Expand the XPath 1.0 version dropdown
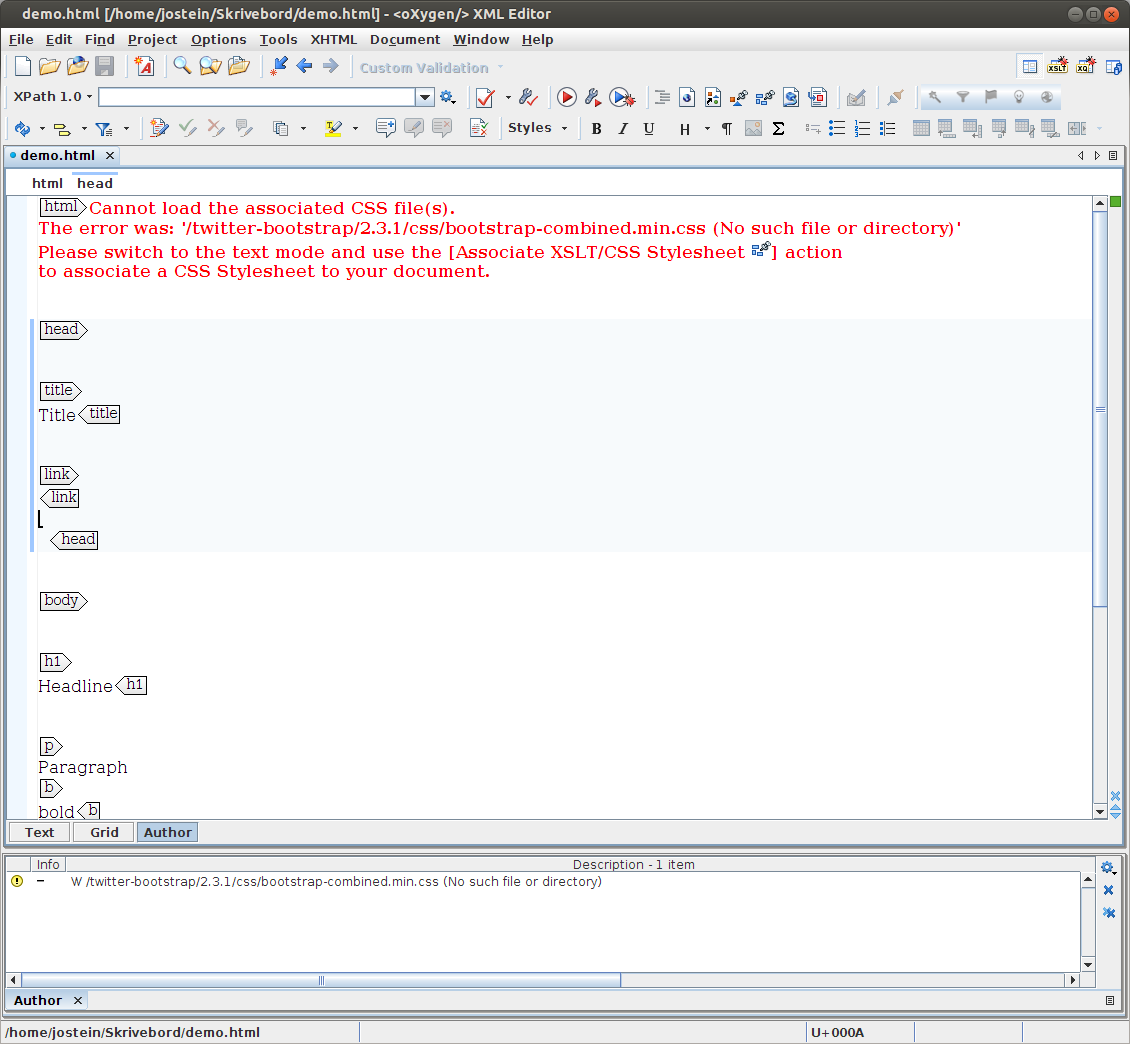 pyautogui.click(x=53, y=97)
